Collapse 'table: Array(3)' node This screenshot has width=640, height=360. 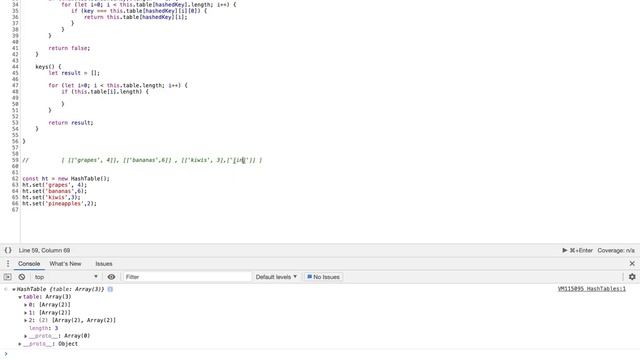pos(20,297)
